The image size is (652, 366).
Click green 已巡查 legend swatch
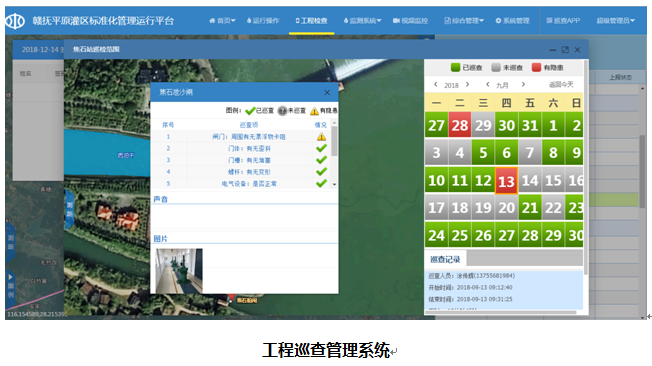click(x=455, y=67)
